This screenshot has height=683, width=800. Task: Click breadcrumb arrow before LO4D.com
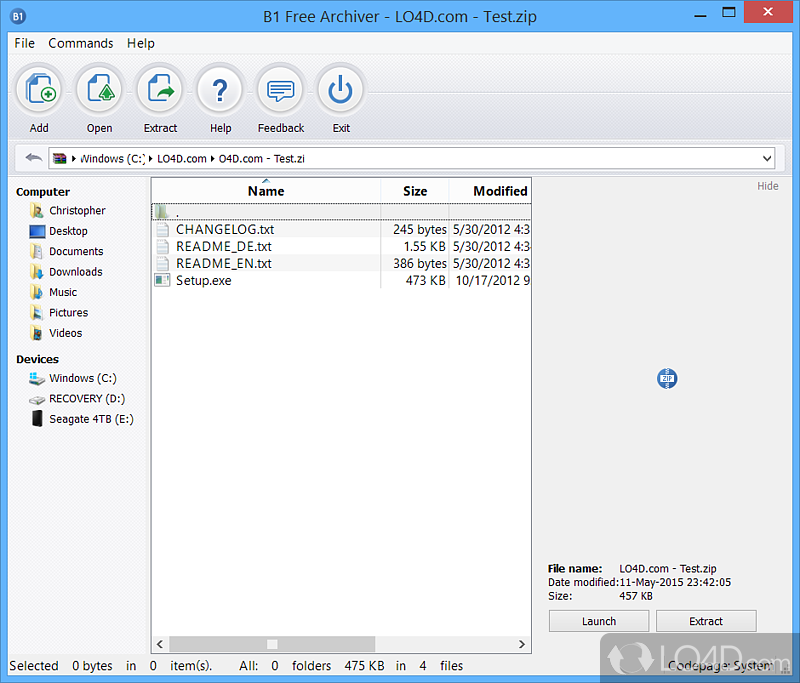151,159
